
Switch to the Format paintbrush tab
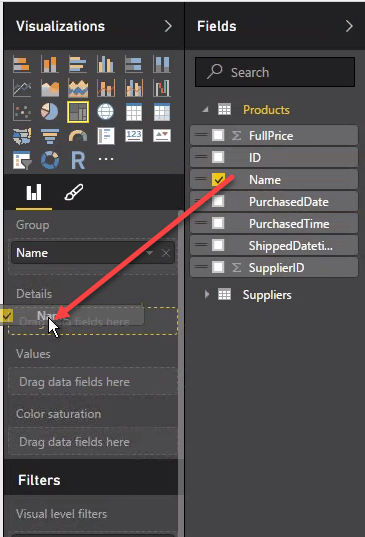pos(74,192)
